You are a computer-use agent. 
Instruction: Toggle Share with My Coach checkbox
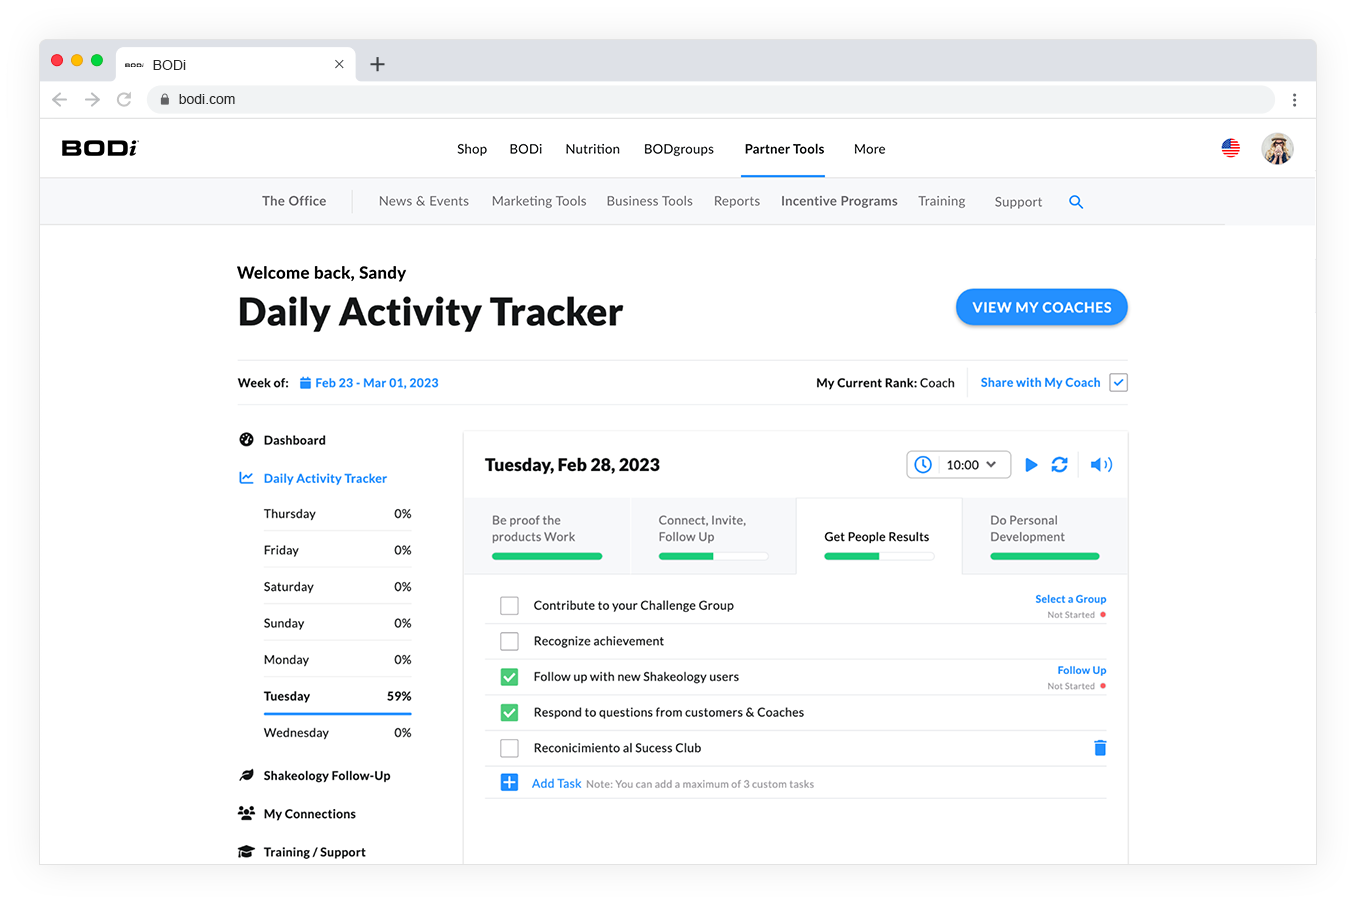(x=1119, y=383)
